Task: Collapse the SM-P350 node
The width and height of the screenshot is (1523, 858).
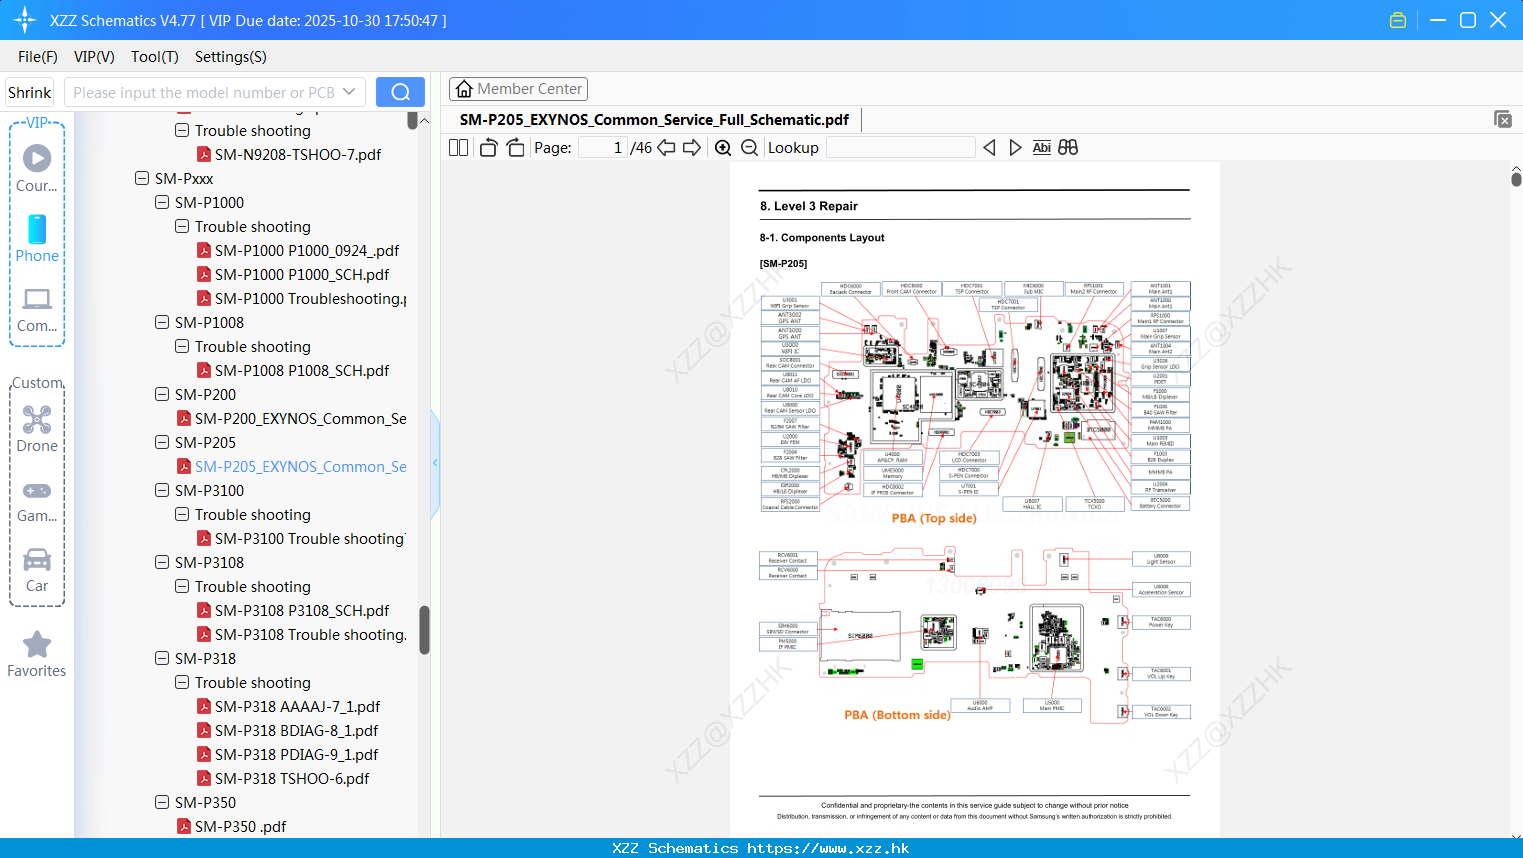Action: point(162,802)
